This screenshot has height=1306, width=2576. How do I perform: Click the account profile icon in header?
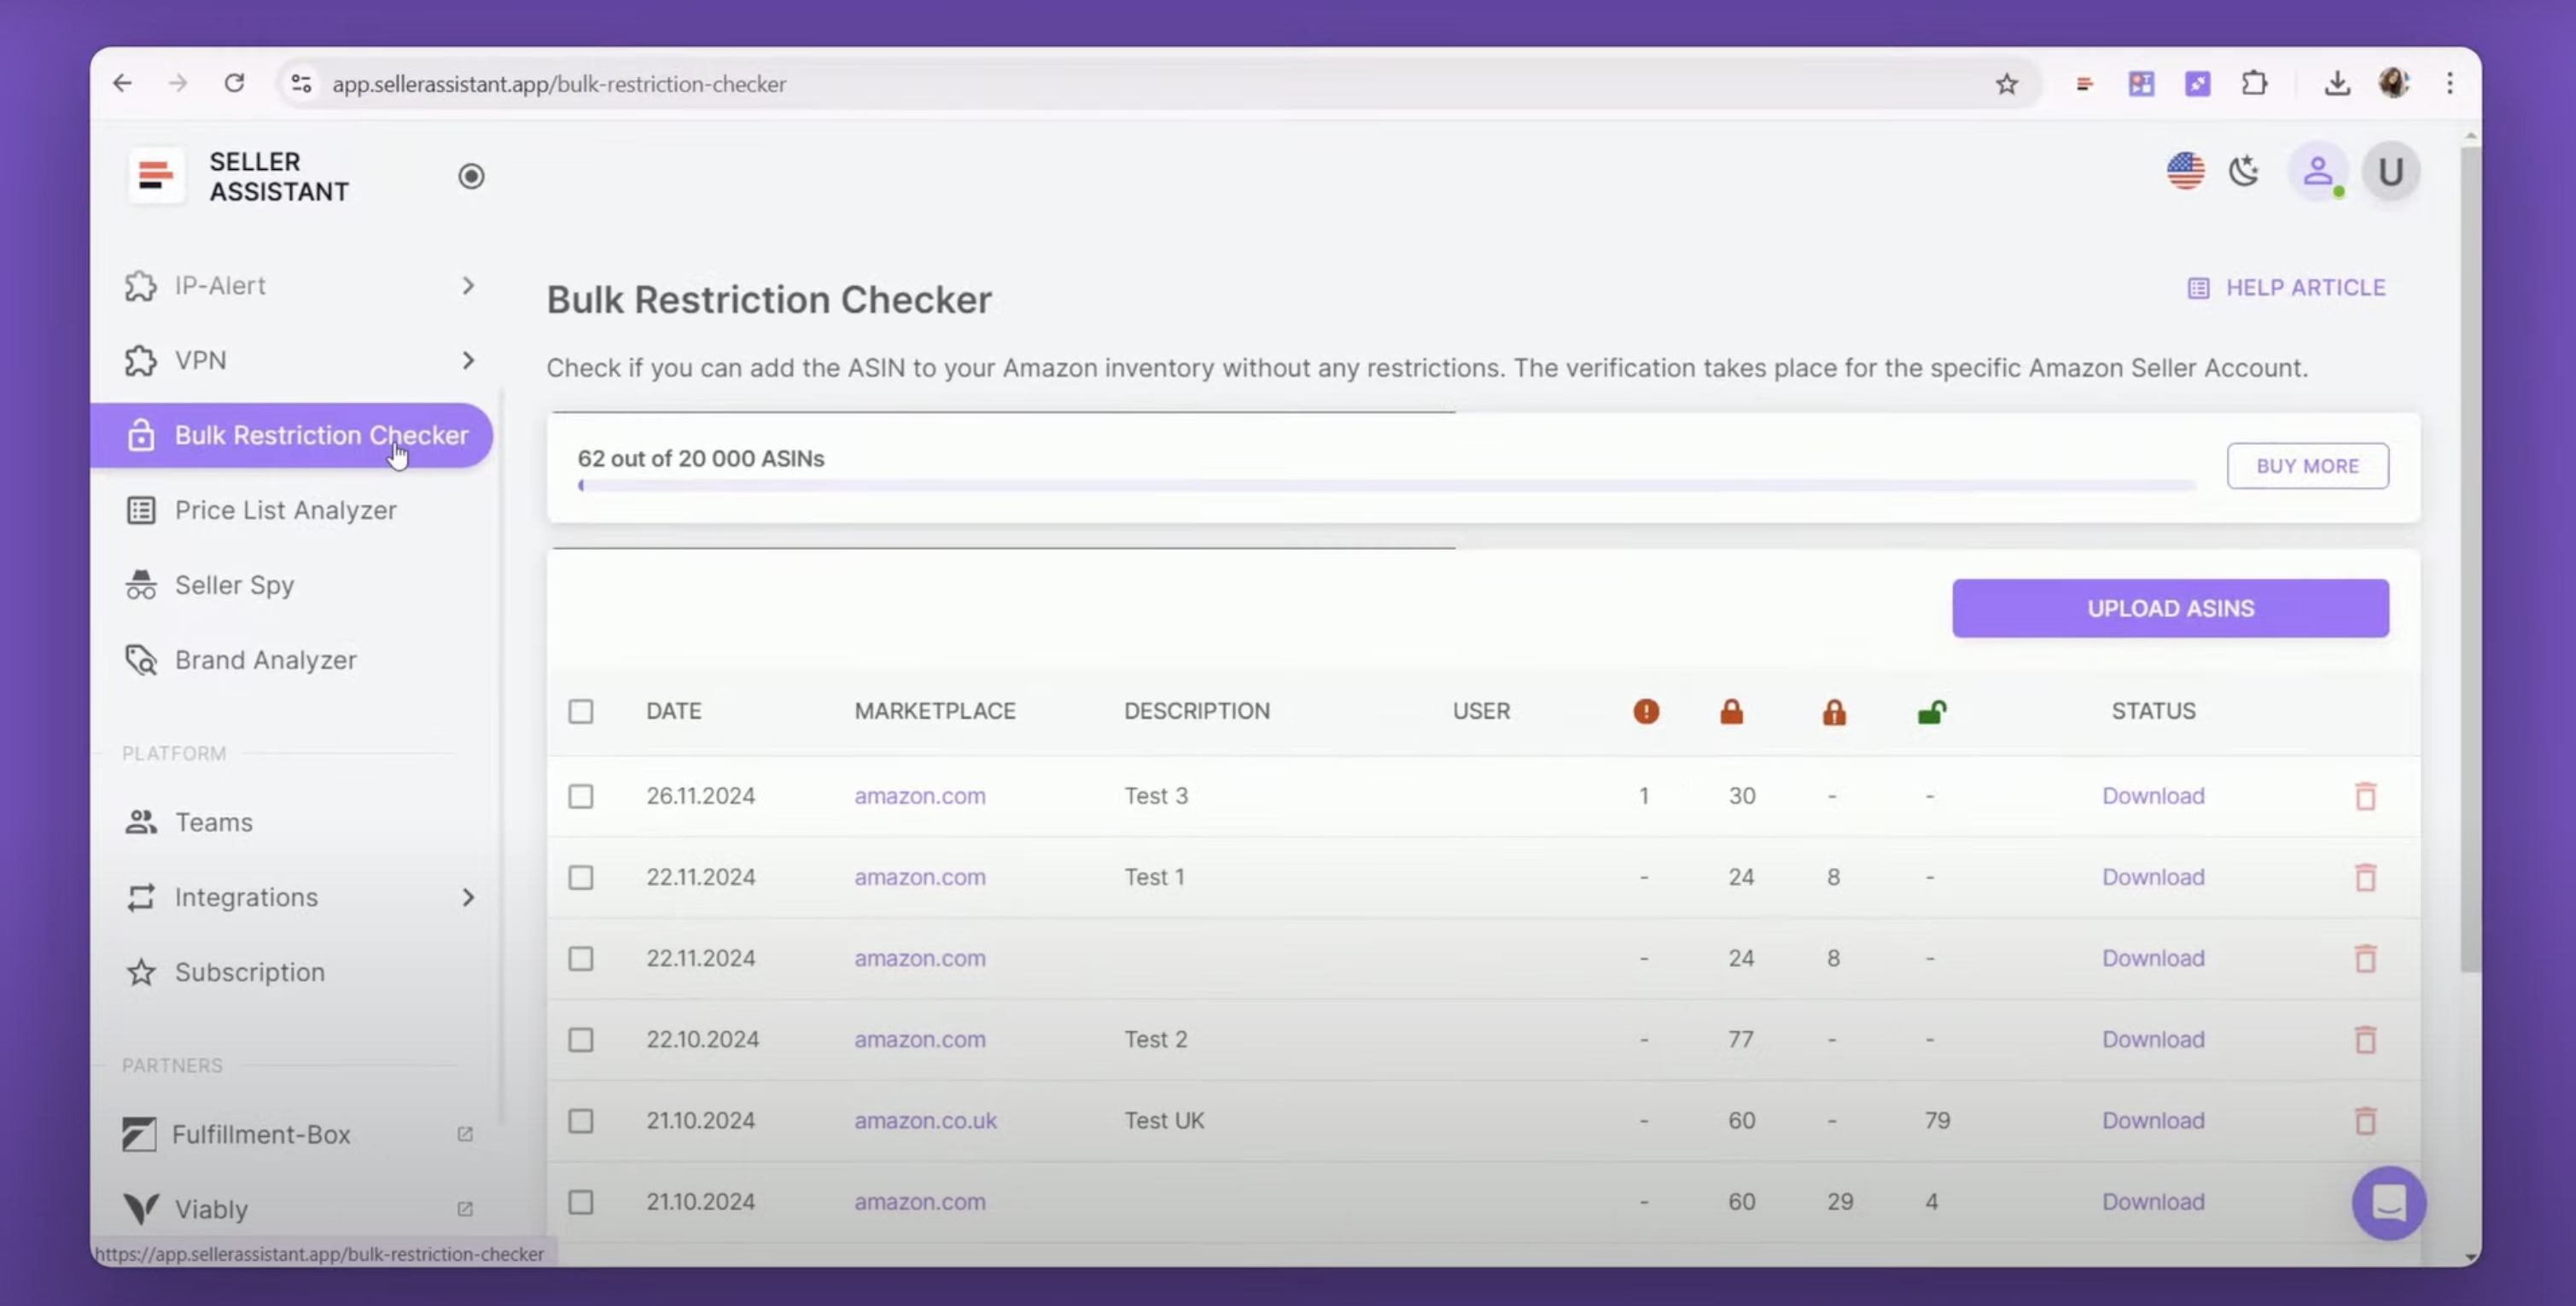tap(2318, 171)
